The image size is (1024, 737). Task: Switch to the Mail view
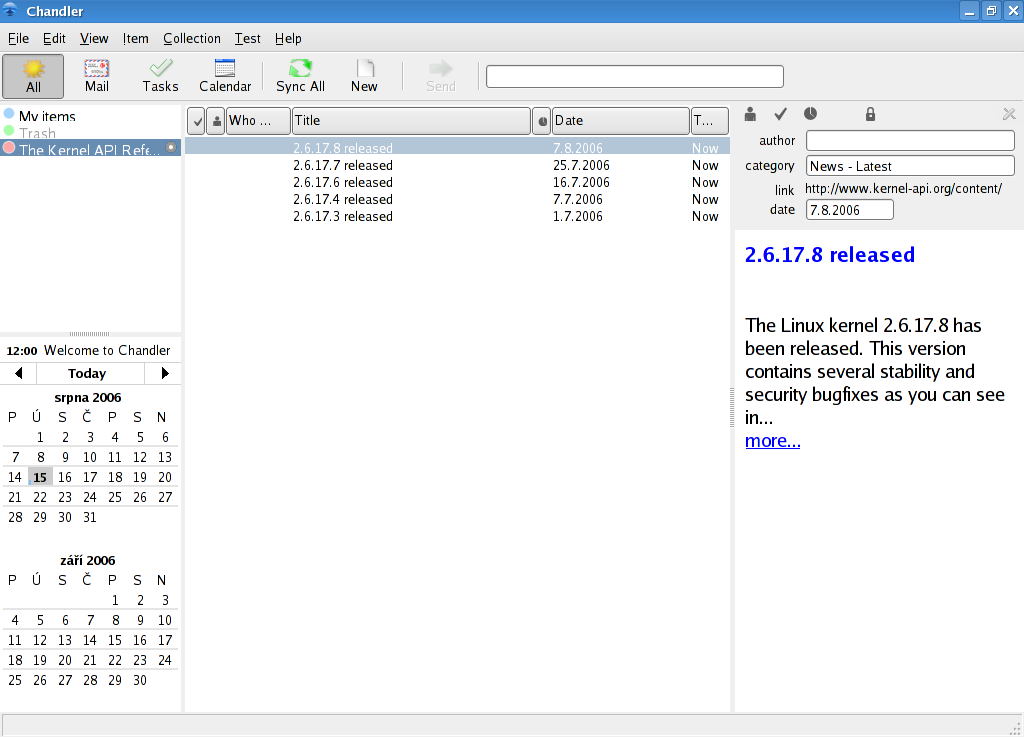click(97, 76)
